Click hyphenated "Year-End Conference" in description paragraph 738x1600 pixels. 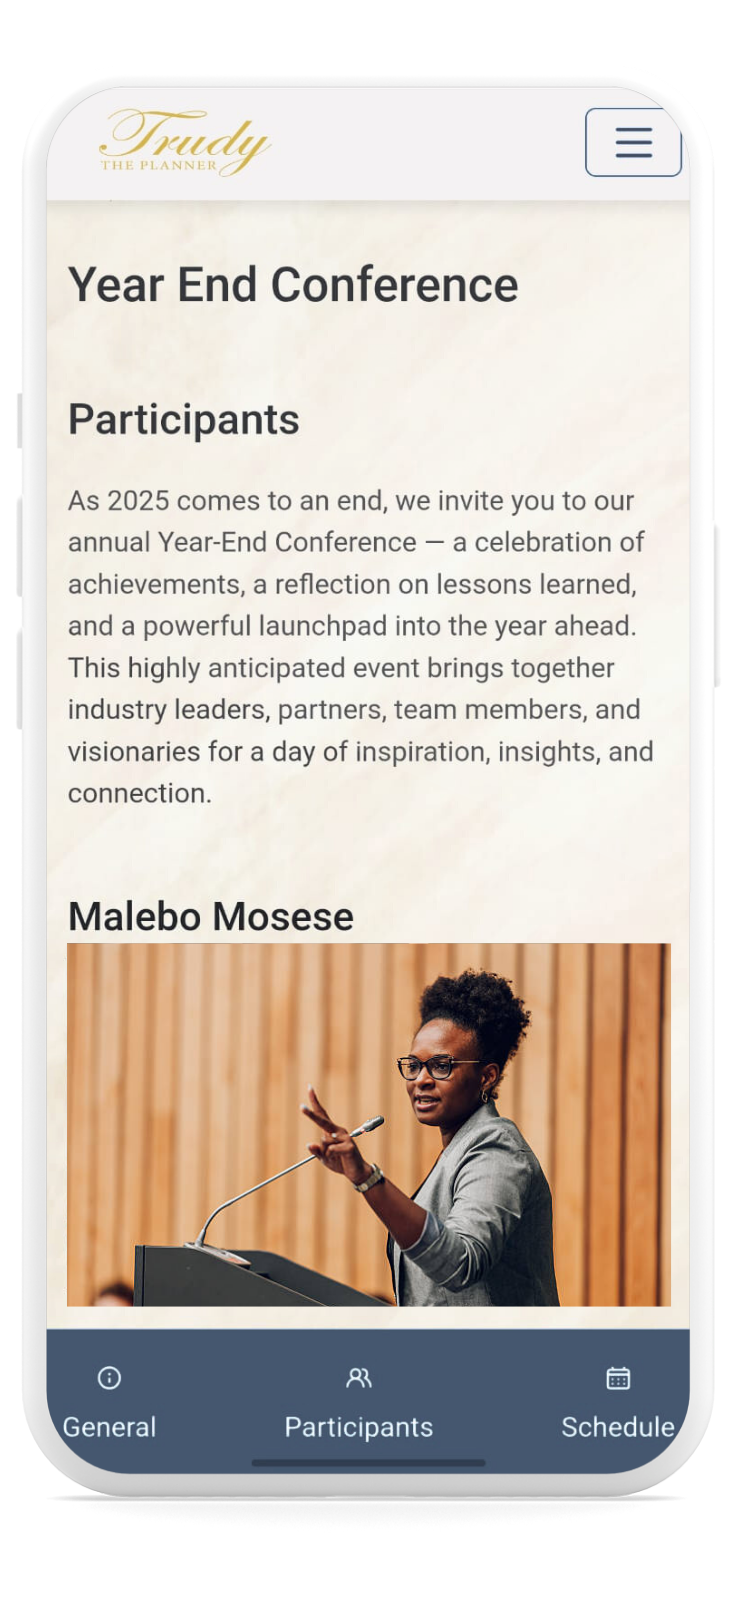(x=286, y=542)
